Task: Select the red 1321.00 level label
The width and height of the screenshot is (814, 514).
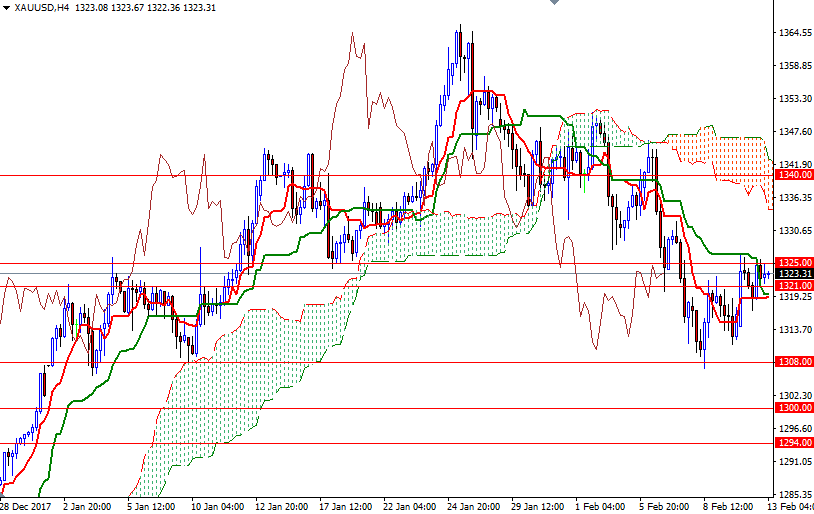Action: click(x=794, y=286)
